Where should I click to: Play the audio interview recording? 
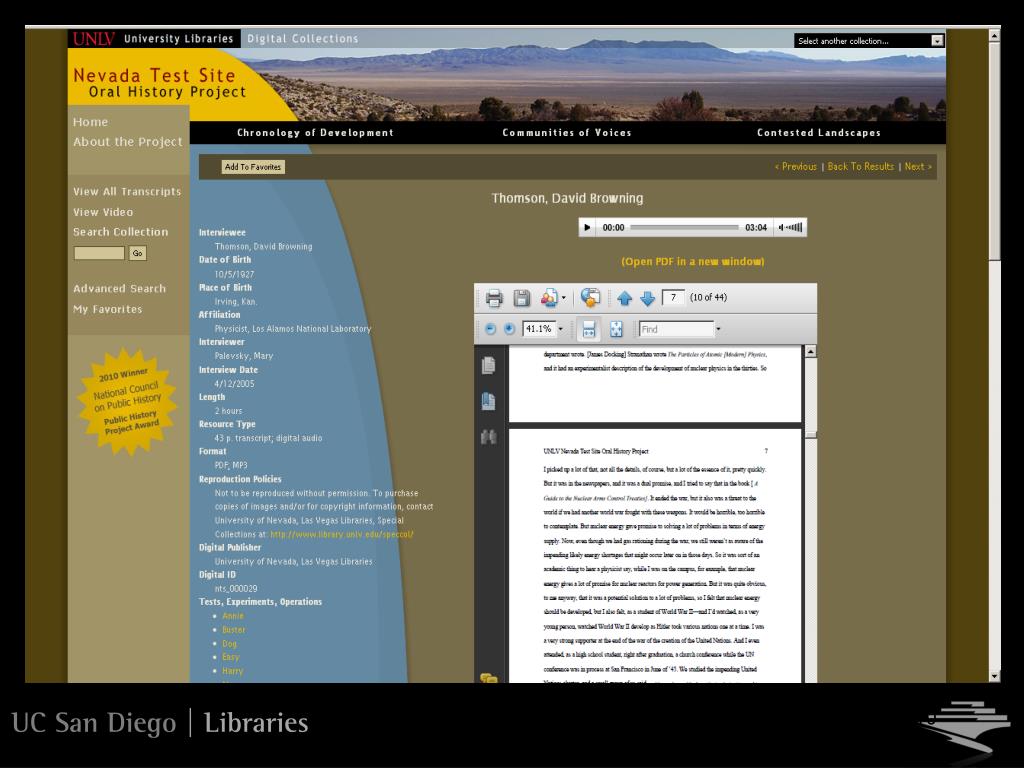[x=587, y=227]
